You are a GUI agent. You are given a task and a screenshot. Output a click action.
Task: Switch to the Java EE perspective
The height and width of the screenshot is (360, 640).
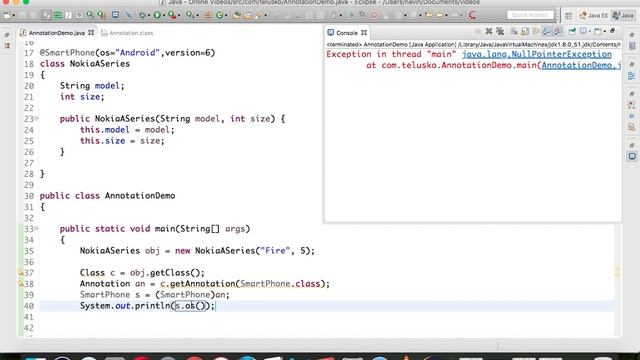(x=594, y=16)
